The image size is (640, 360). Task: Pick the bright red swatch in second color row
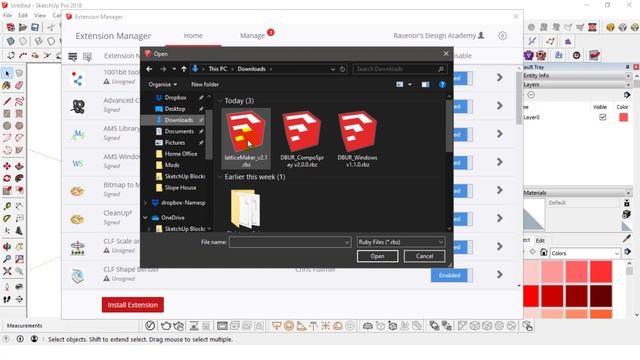pos(531,296)
